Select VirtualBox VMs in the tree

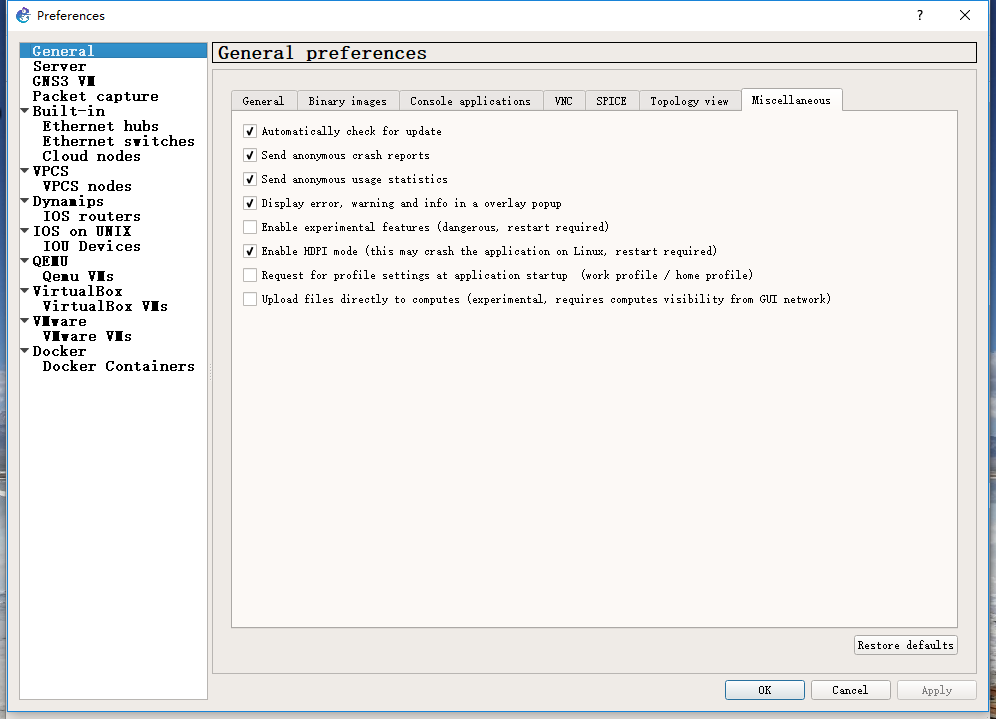pyautogui.click(x=105, y=306)
